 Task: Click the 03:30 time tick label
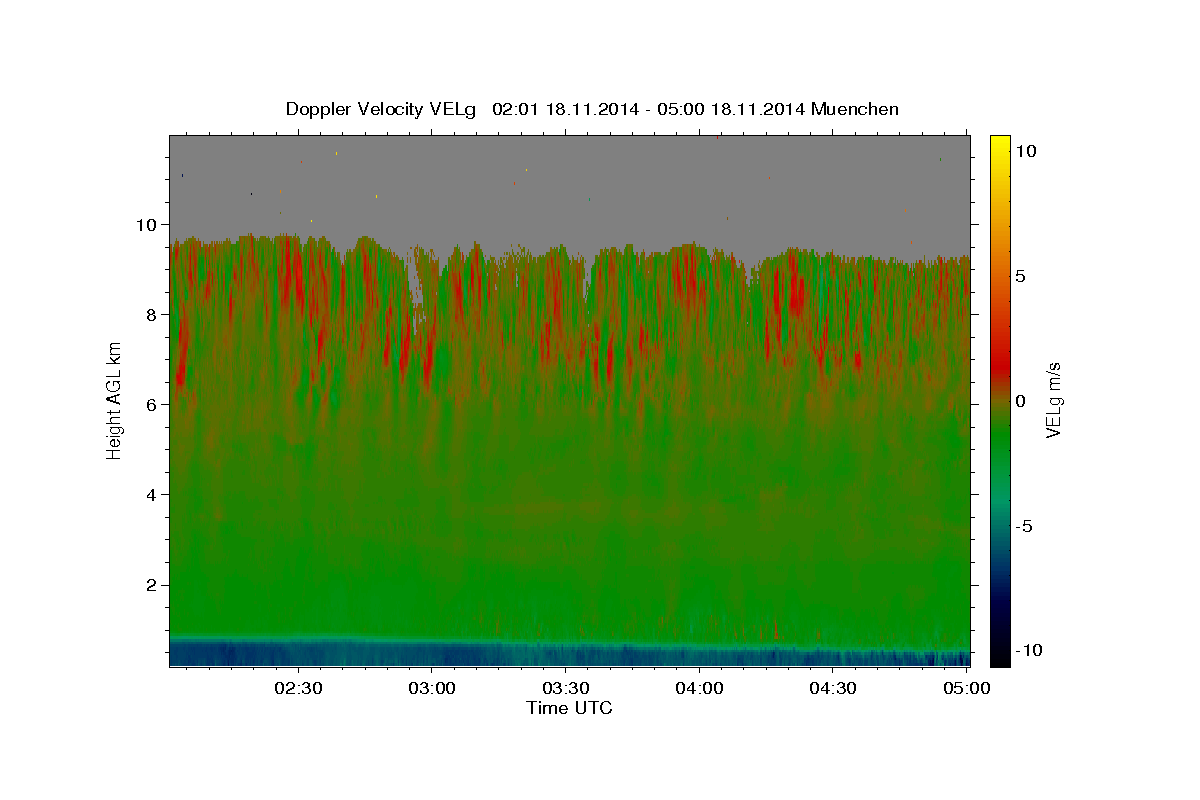(x=565, y=688)
